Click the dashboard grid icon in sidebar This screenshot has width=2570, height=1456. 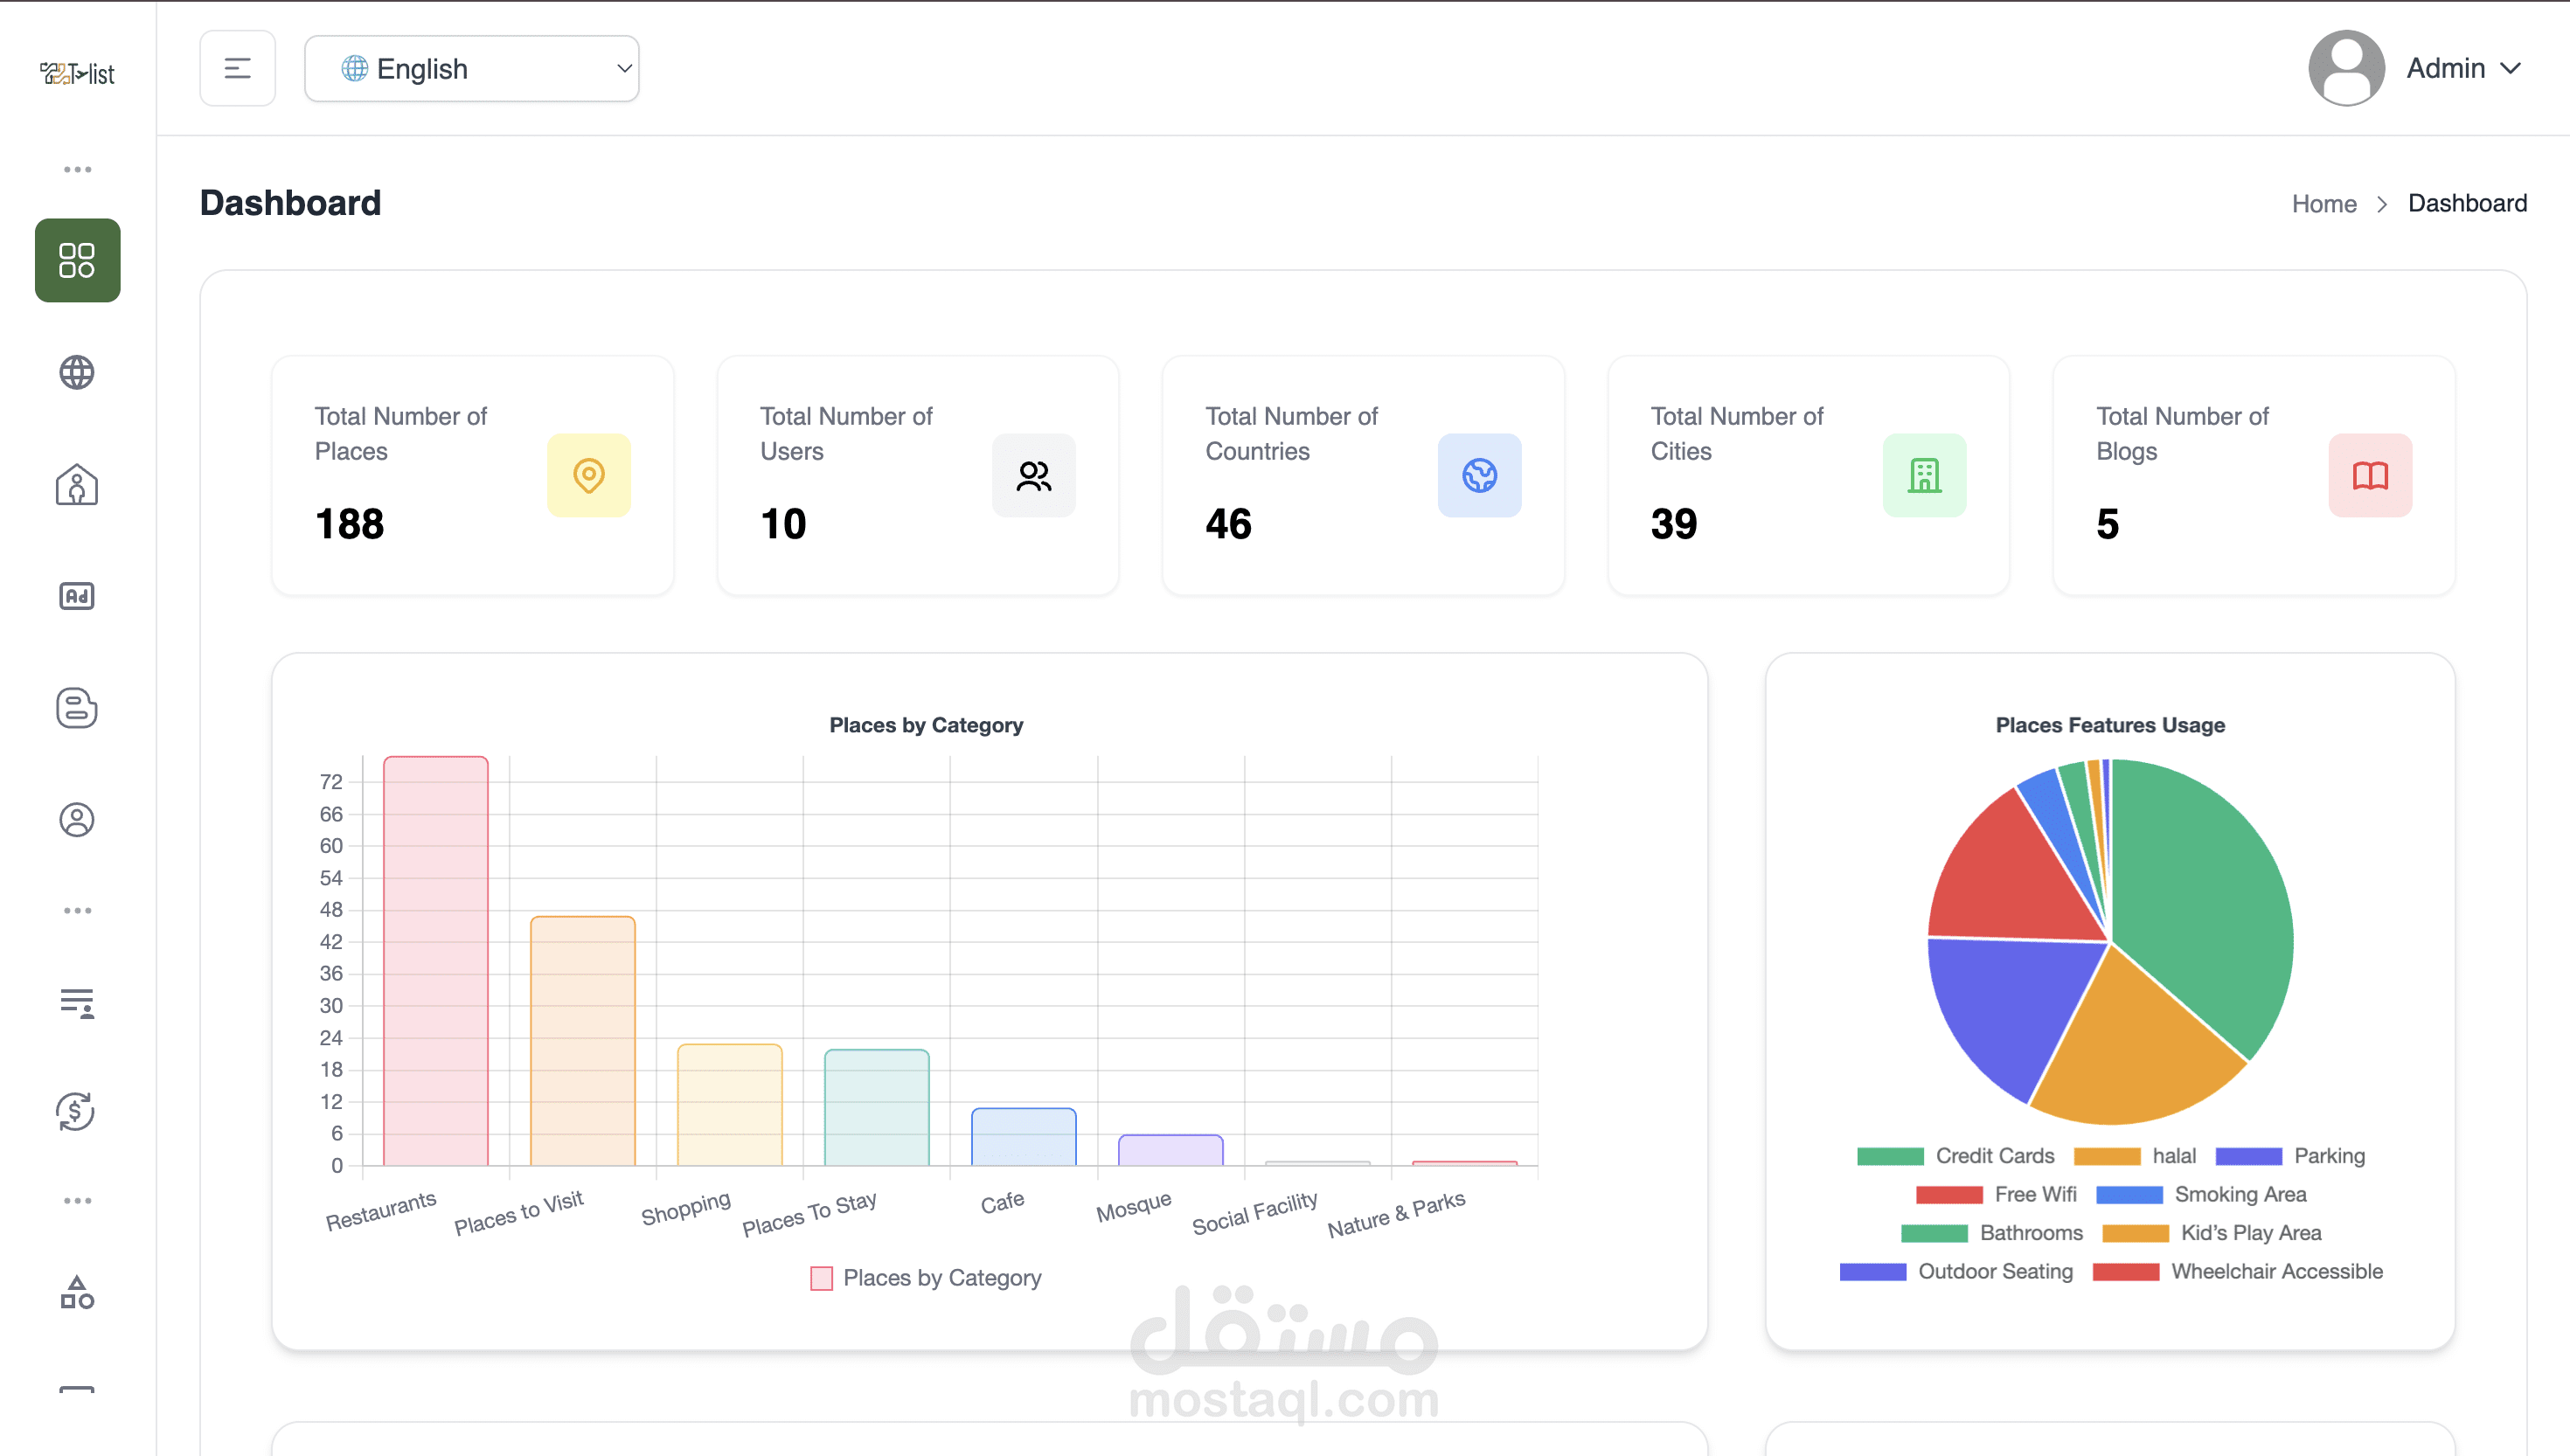click(77, 260)
